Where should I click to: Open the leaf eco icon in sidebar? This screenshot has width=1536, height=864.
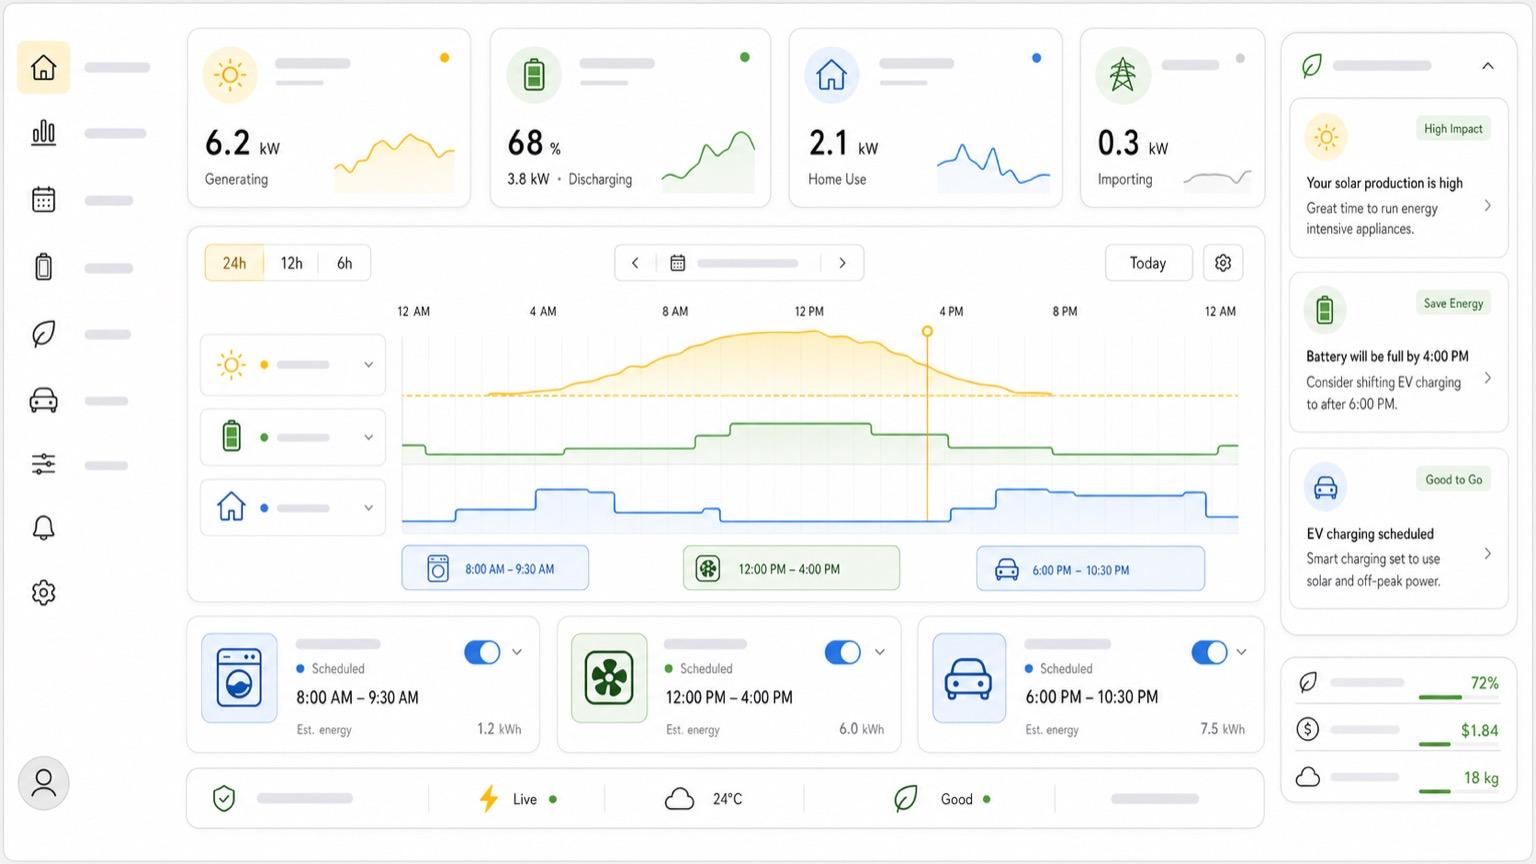click(43, 334)
